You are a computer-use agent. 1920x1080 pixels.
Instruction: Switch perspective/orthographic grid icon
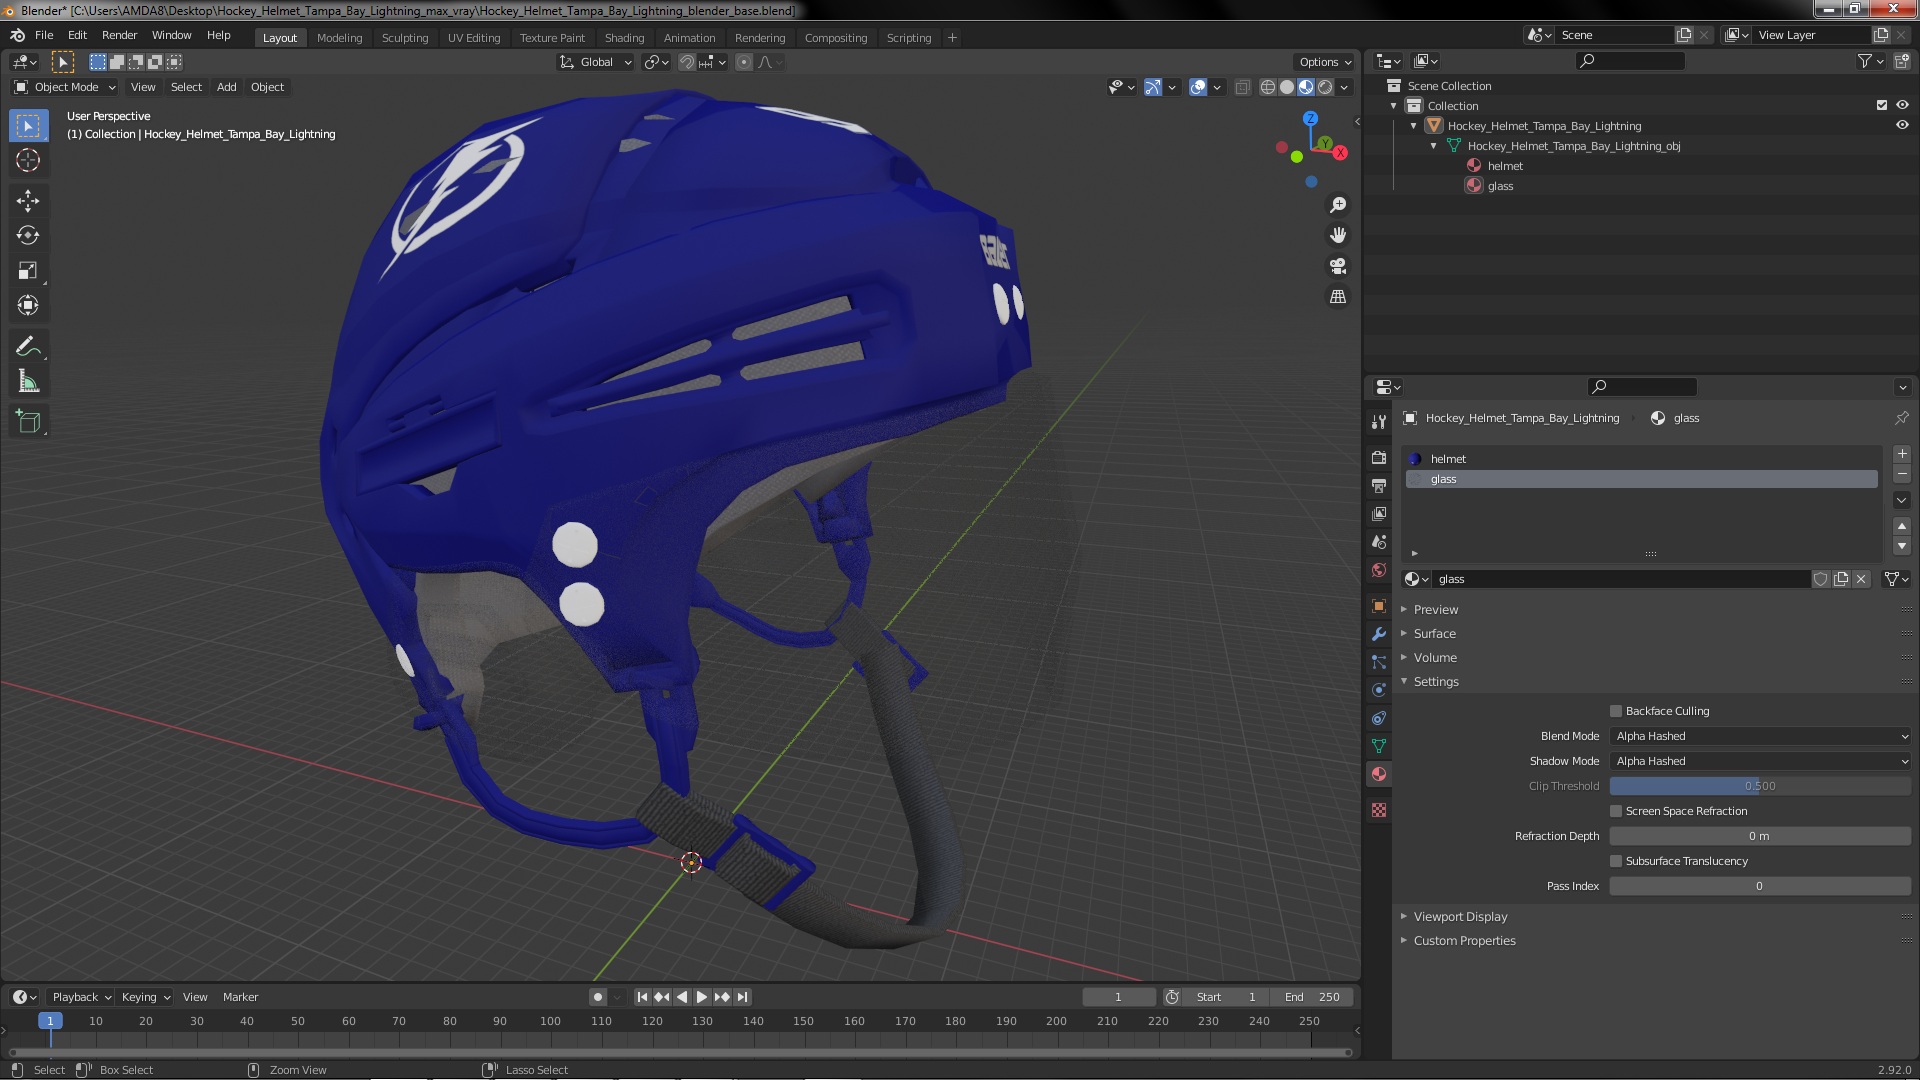coord(1338,297)
